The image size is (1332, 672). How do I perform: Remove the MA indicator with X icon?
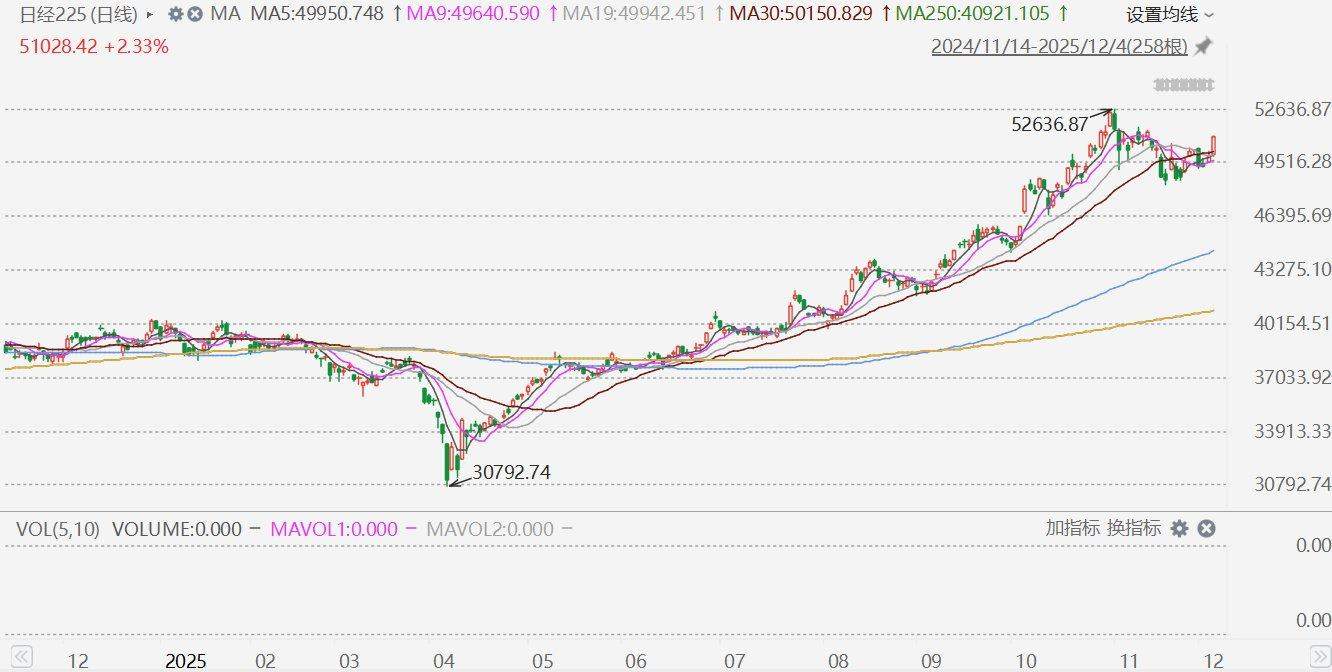coord(195,15)
